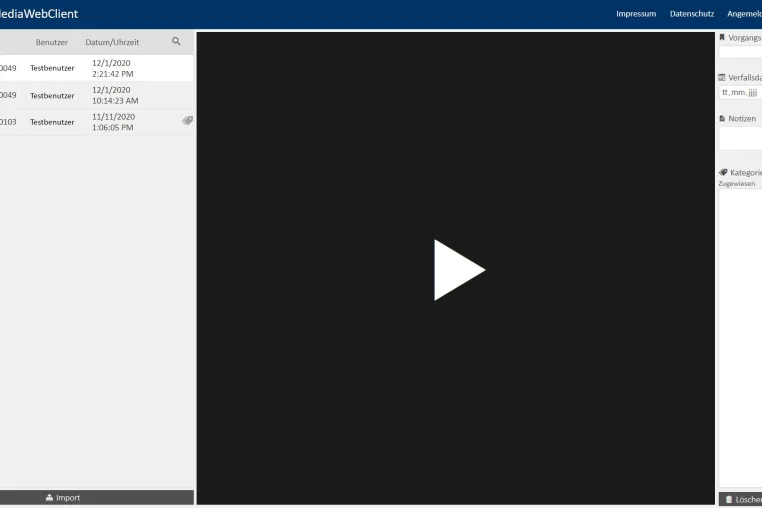This screenshot has width=762, height=508.
Task: Click Testbenutzer in the 10:14:23 AM row
Action: pyautogui.click(x=52, y=96)
